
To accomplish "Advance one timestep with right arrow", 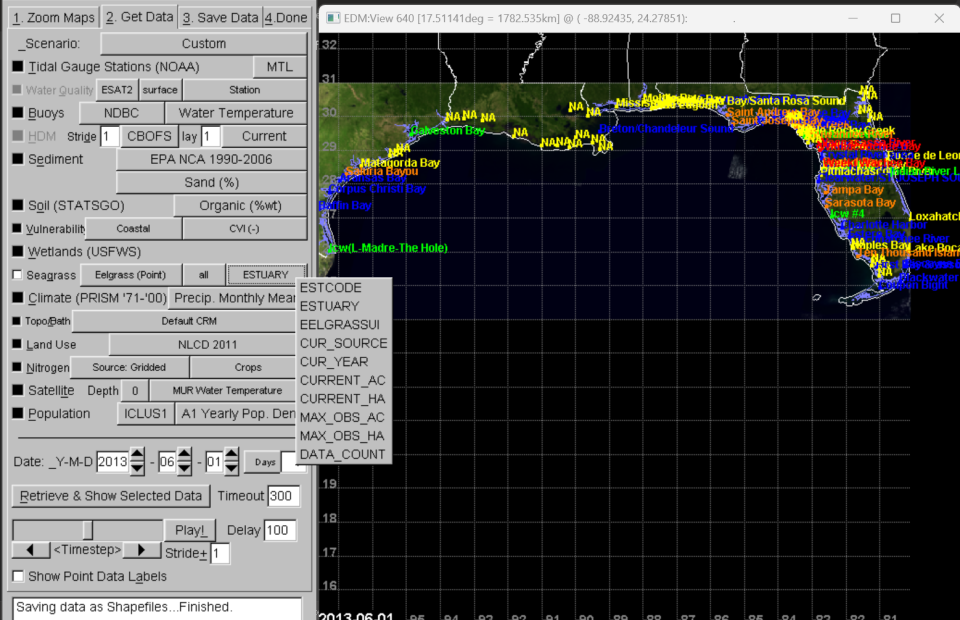I will point(142,551).
